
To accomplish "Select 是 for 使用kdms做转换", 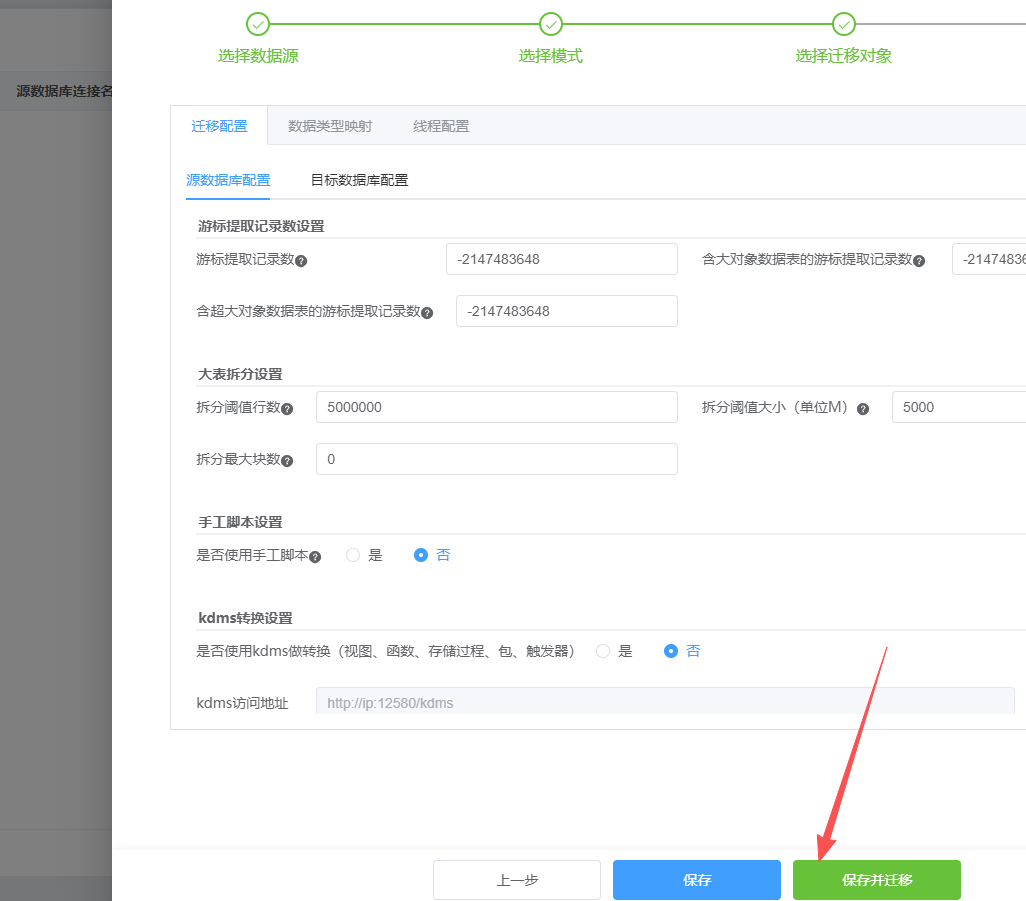I will click(603, 651).
